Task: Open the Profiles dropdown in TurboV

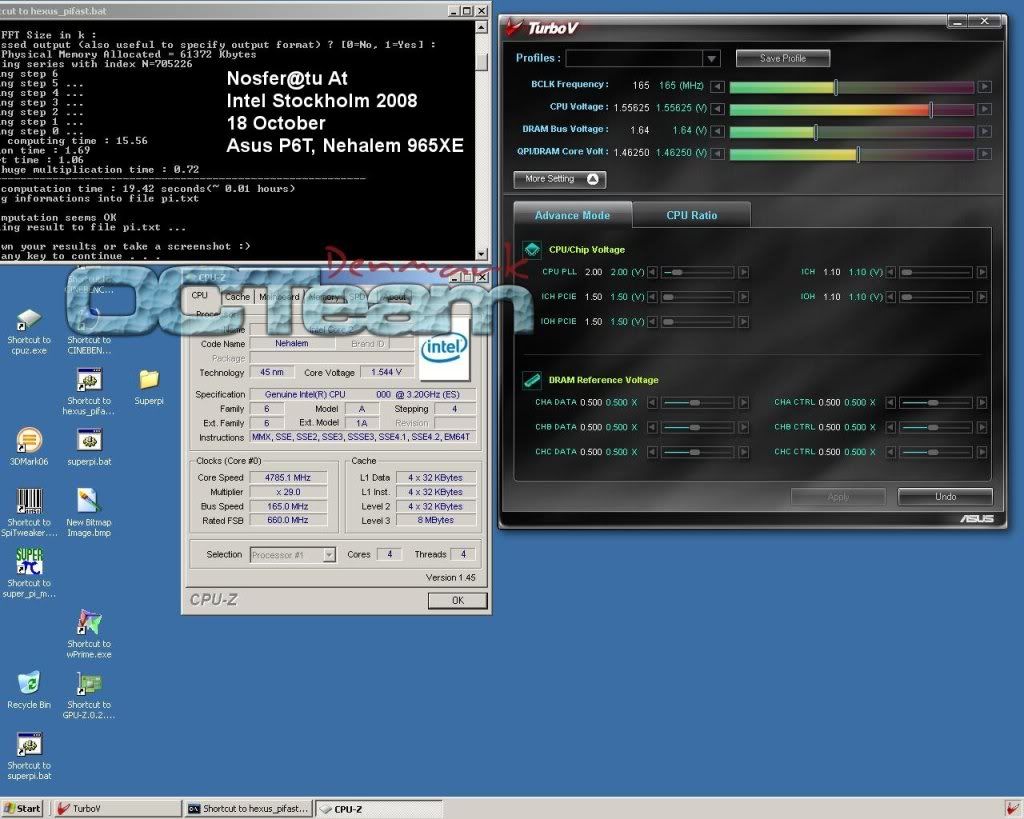Action: [x=711, y=58]
